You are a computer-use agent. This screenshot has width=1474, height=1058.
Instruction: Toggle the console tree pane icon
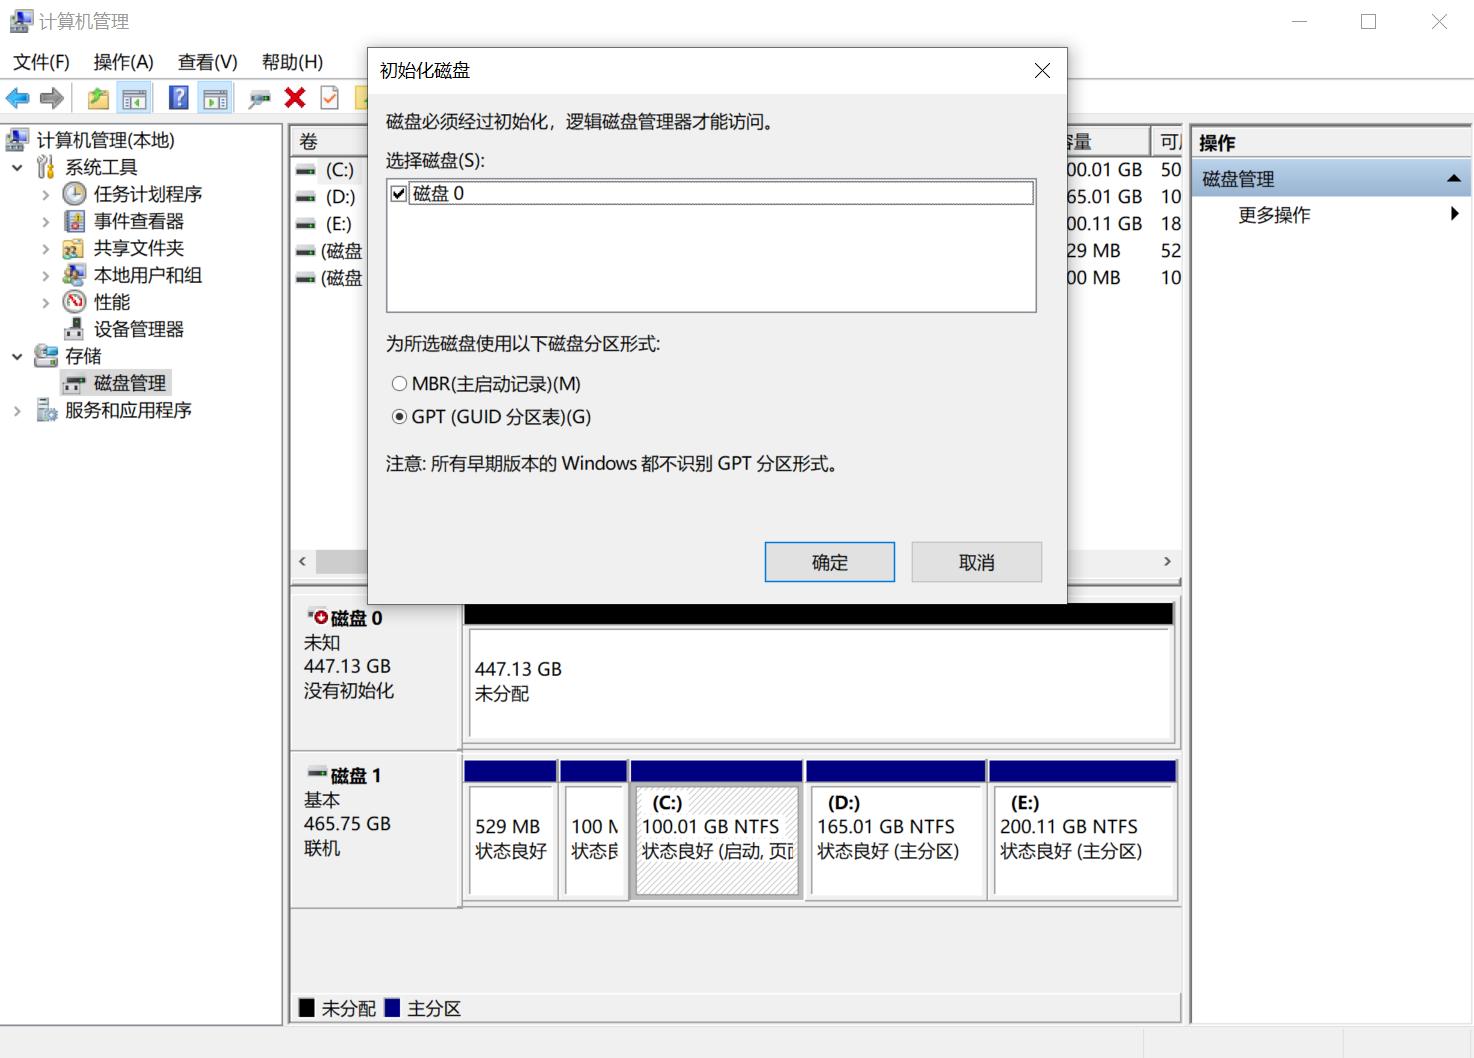tap(134, 97)
